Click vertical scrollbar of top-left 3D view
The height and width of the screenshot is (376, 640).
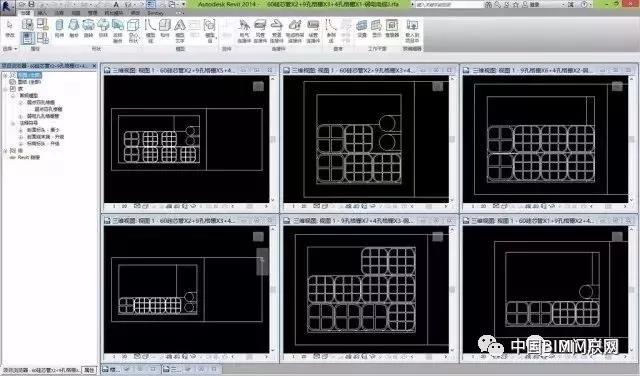pyautogui.click(x=273, y=139)
